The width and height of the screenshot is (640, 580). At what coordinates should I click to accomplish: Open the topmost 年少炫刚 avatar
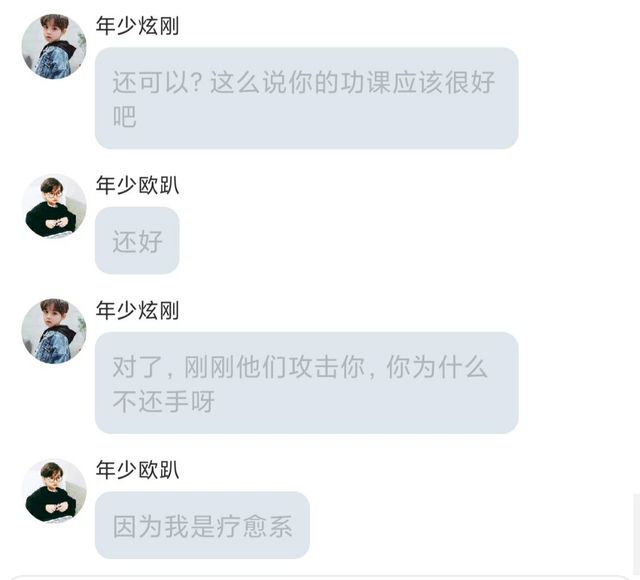coord(54,47)
